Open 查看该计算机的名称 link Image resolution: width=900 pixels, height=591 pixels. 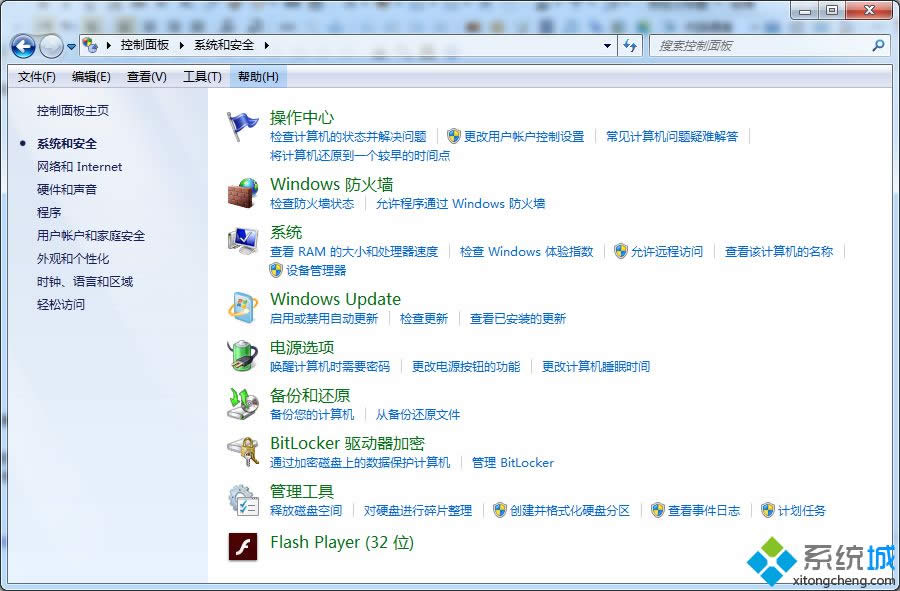click(779, 251)
